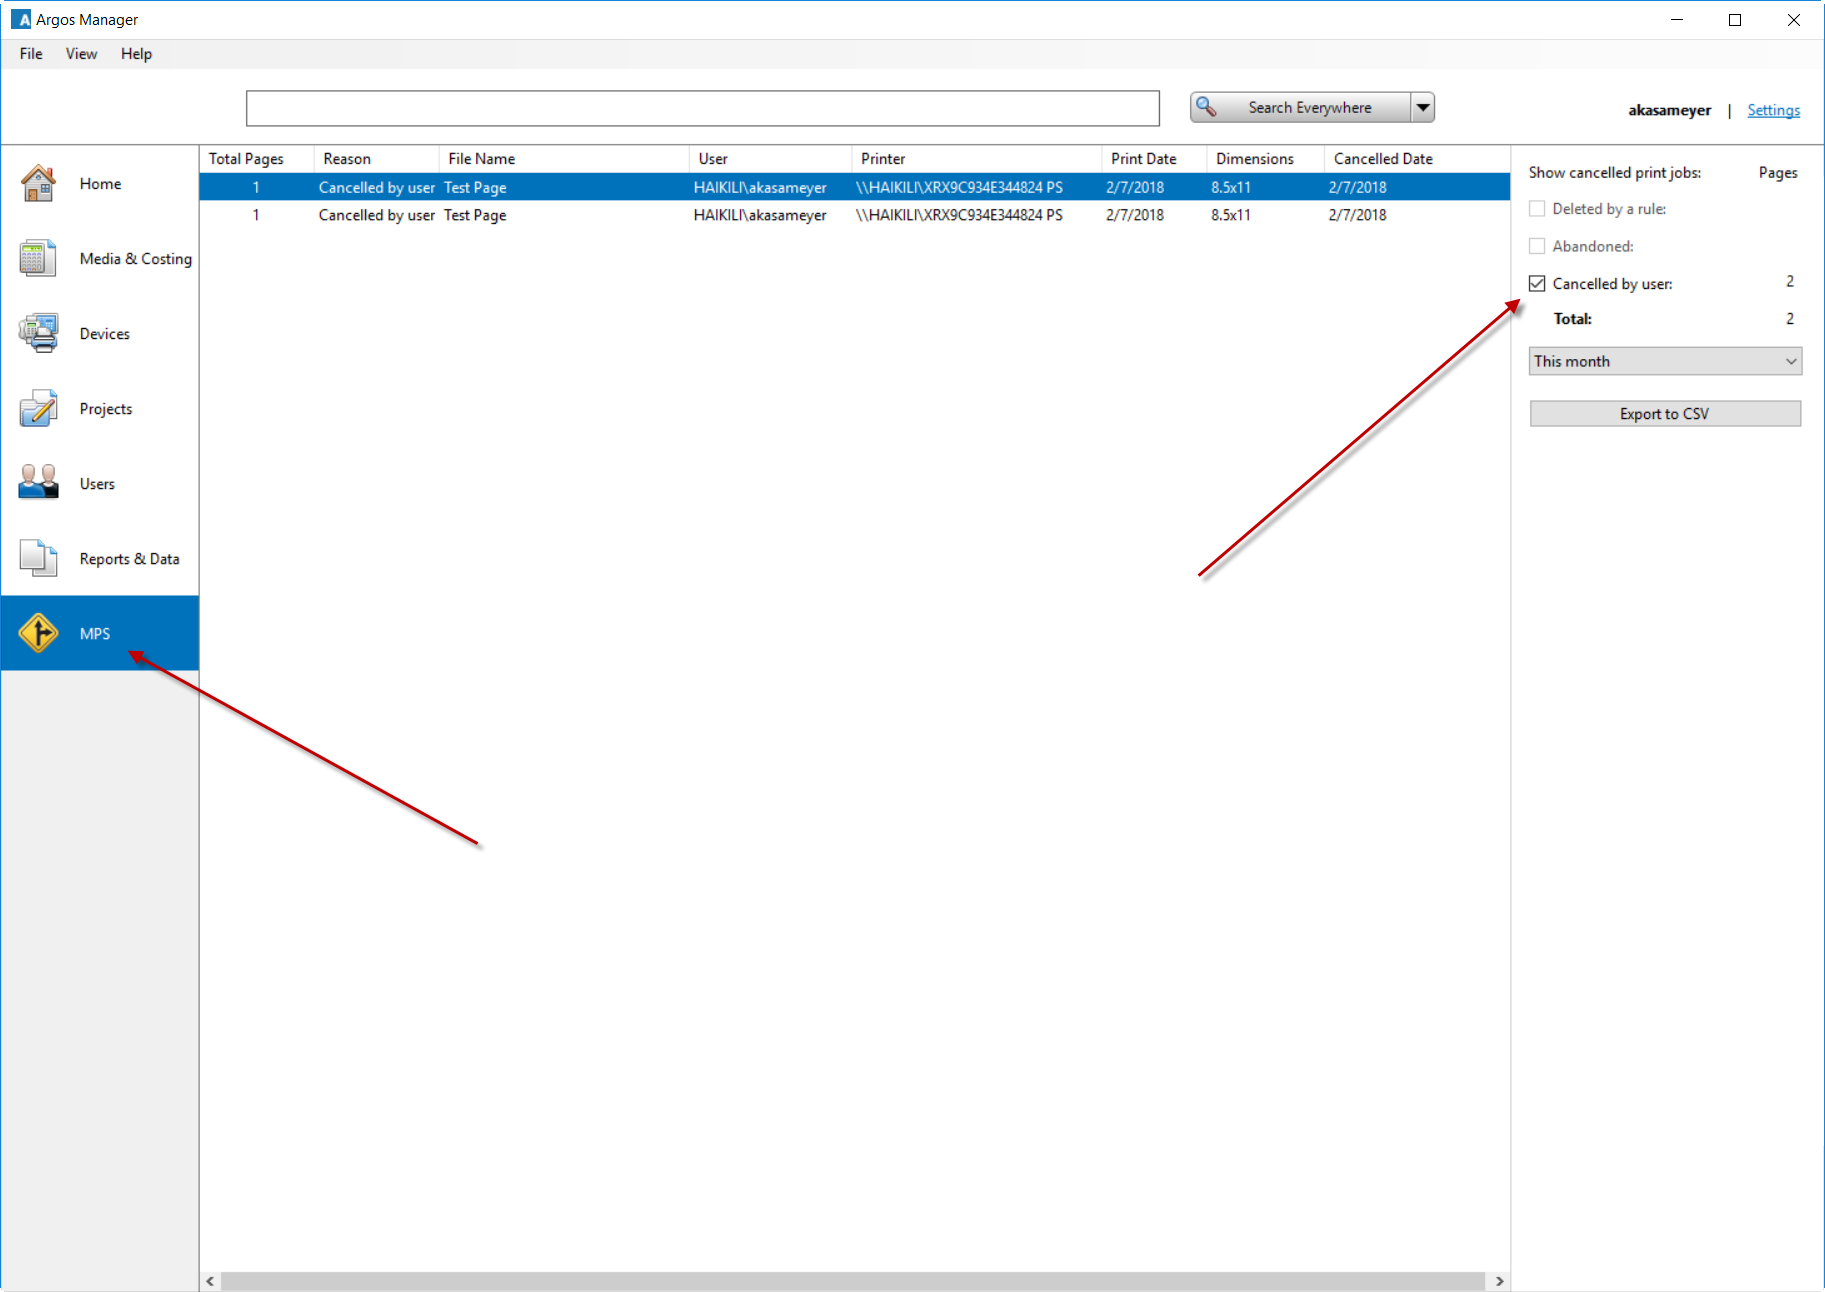Uncheck the Cancelled by user checkbox

click(x=1537, y=284)
